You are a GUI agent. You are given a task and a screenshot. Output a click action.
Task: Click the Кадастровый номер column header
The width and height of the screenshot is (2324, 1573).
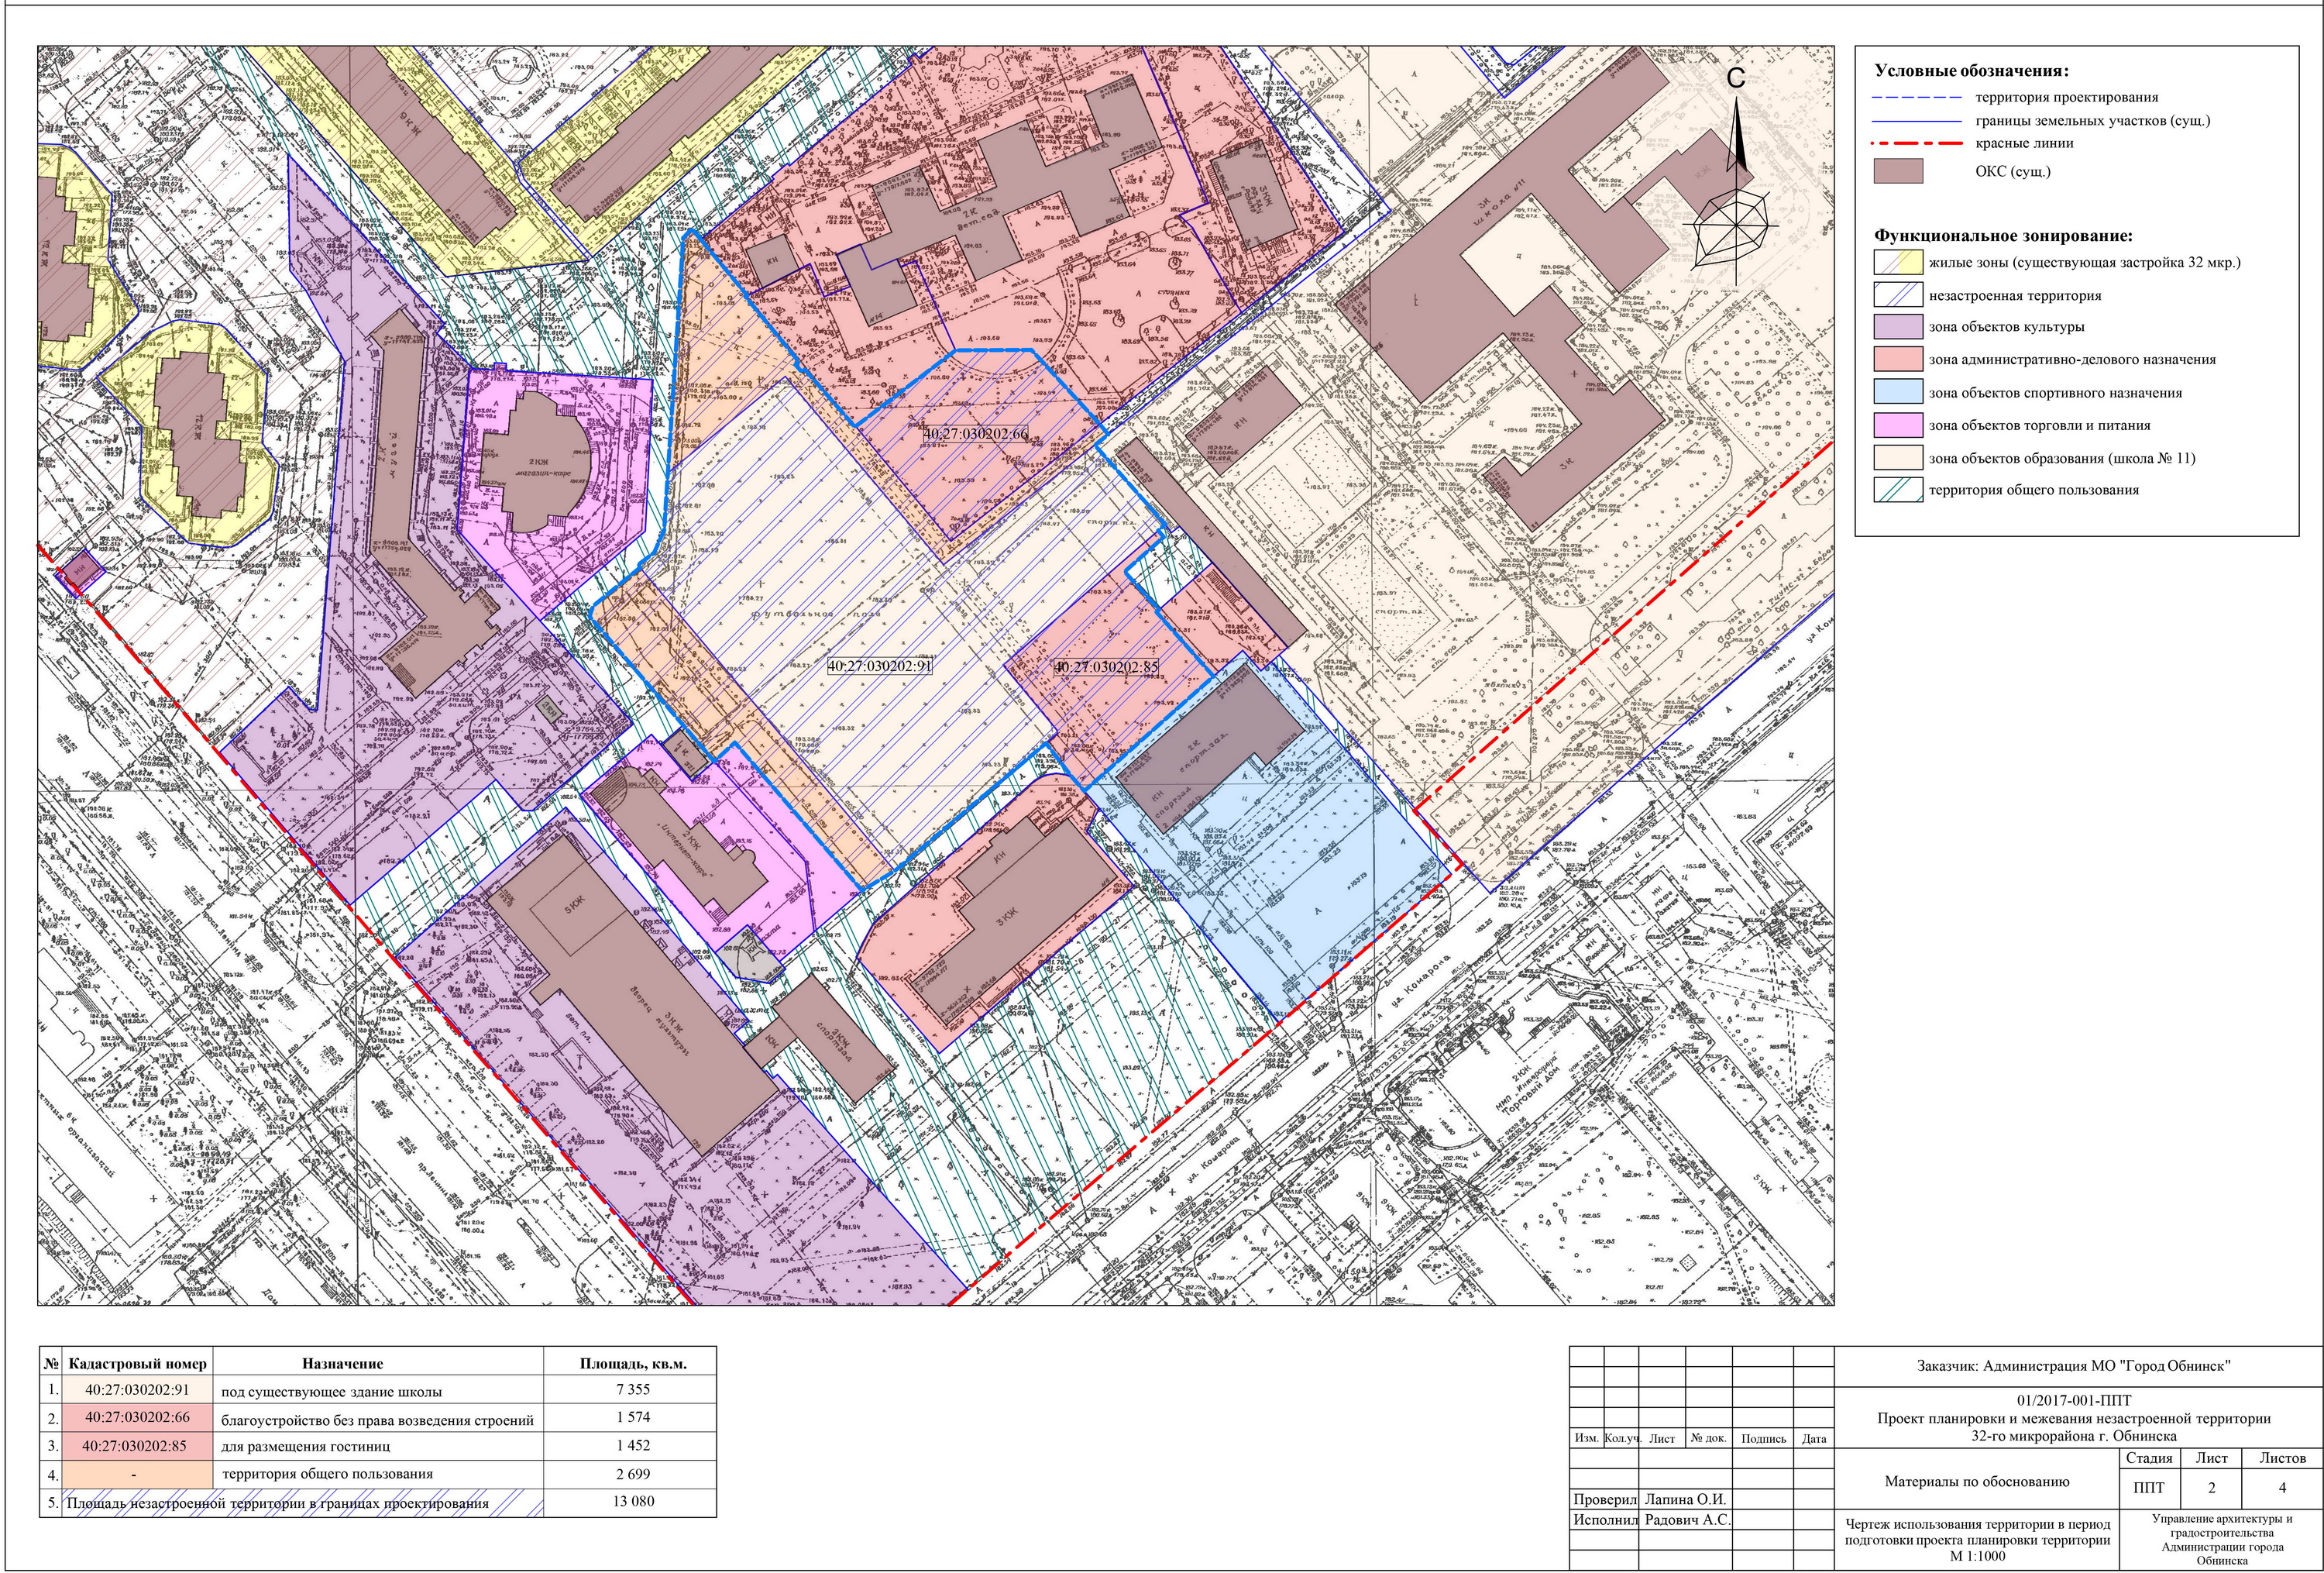pos(137,1363)
